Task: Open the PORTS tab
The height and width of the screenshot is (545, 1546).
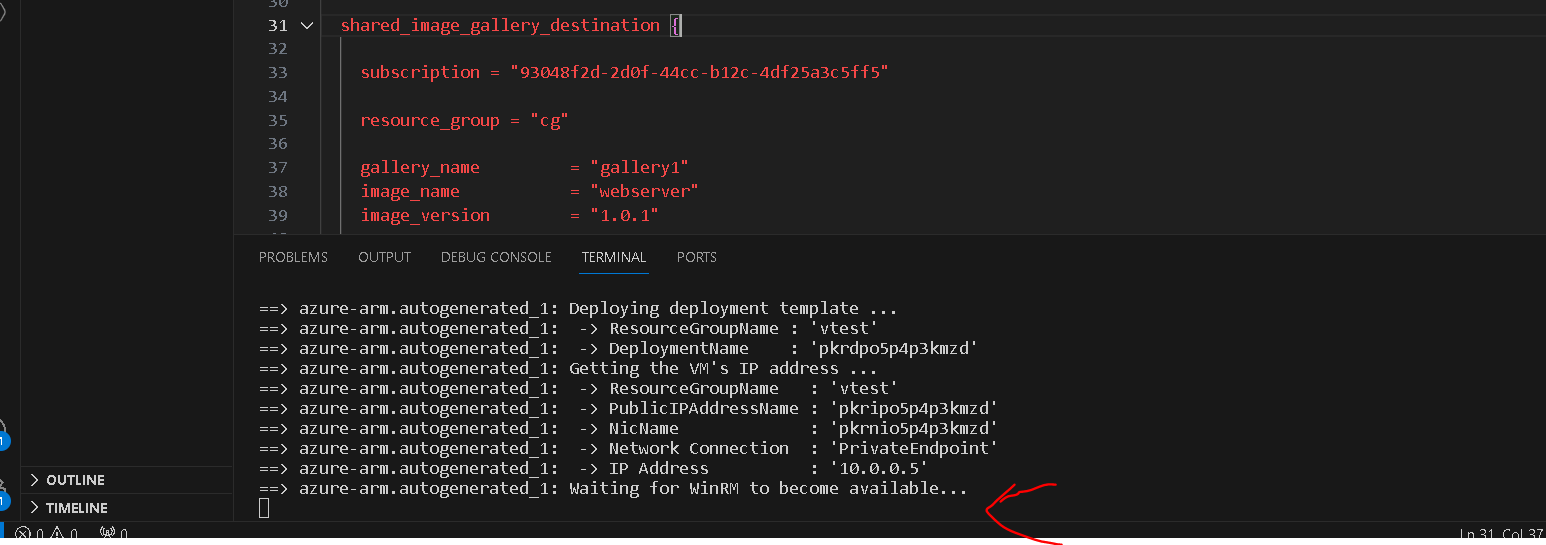Action: tap(697, 257)
